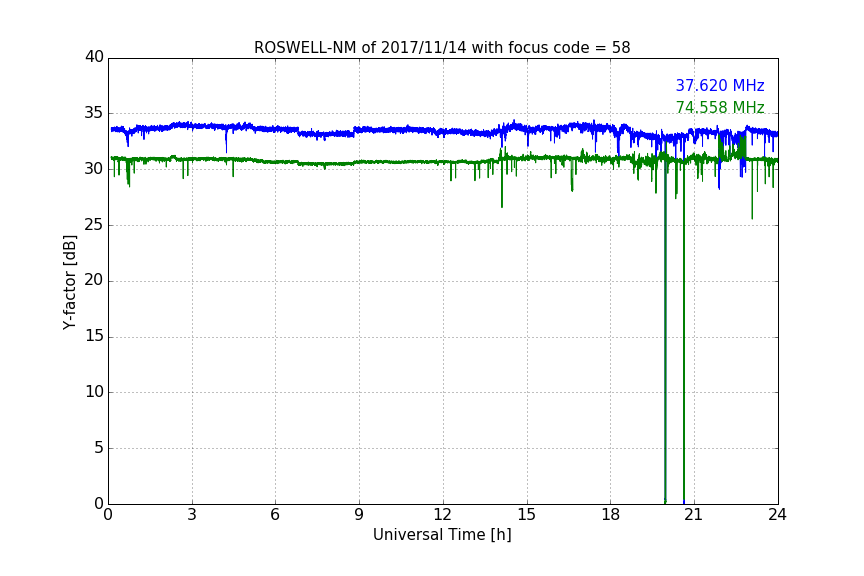Click y-axis tick label '15'
Viewport: 864px width, 576px height.
point(94,336)
